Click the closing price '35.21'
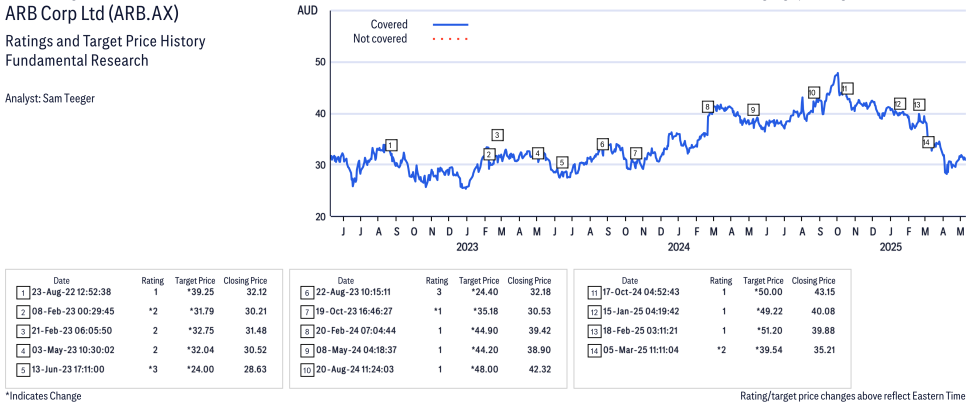The height and width of the screenshot is (402, 976). [824, 350]
